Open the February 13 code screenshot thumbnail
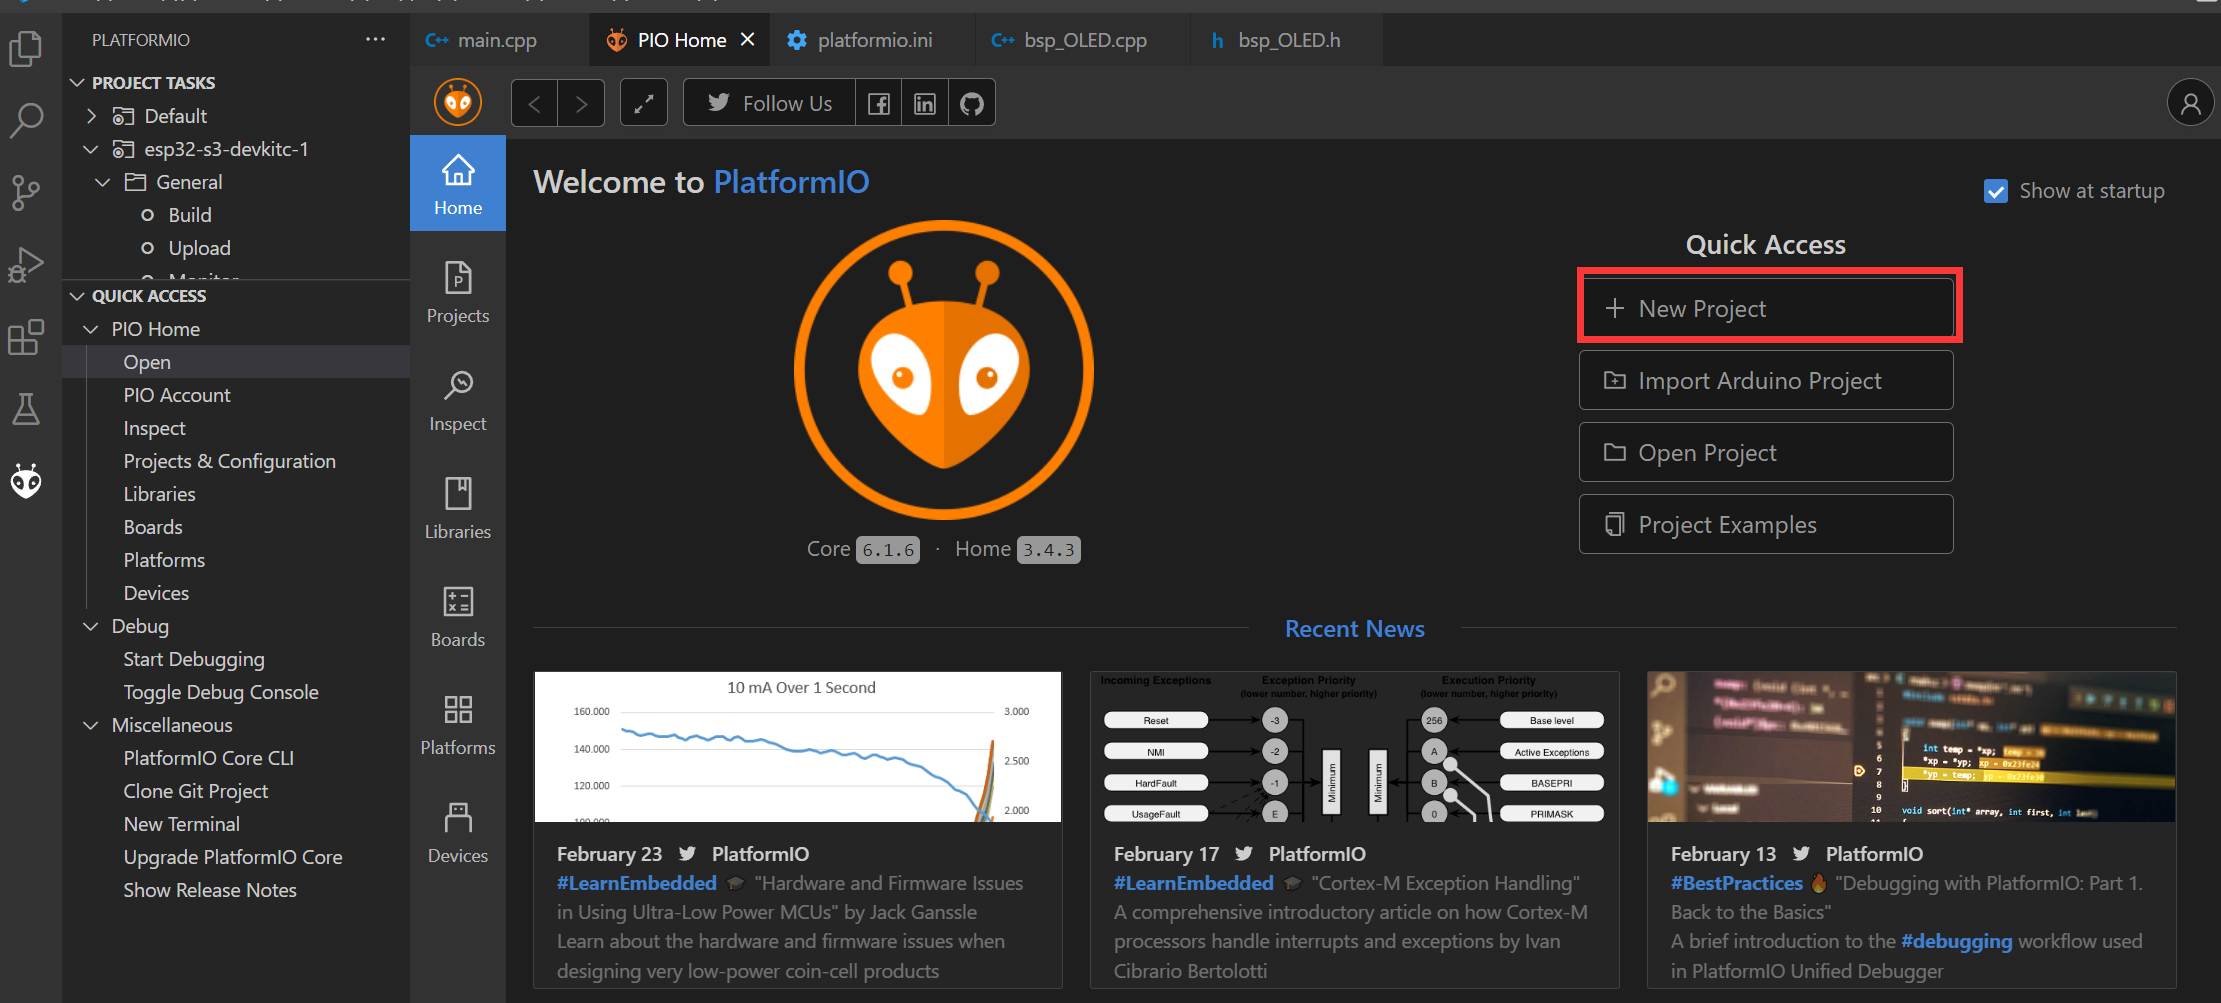2221x1003 pixels. coord(1911,747)
